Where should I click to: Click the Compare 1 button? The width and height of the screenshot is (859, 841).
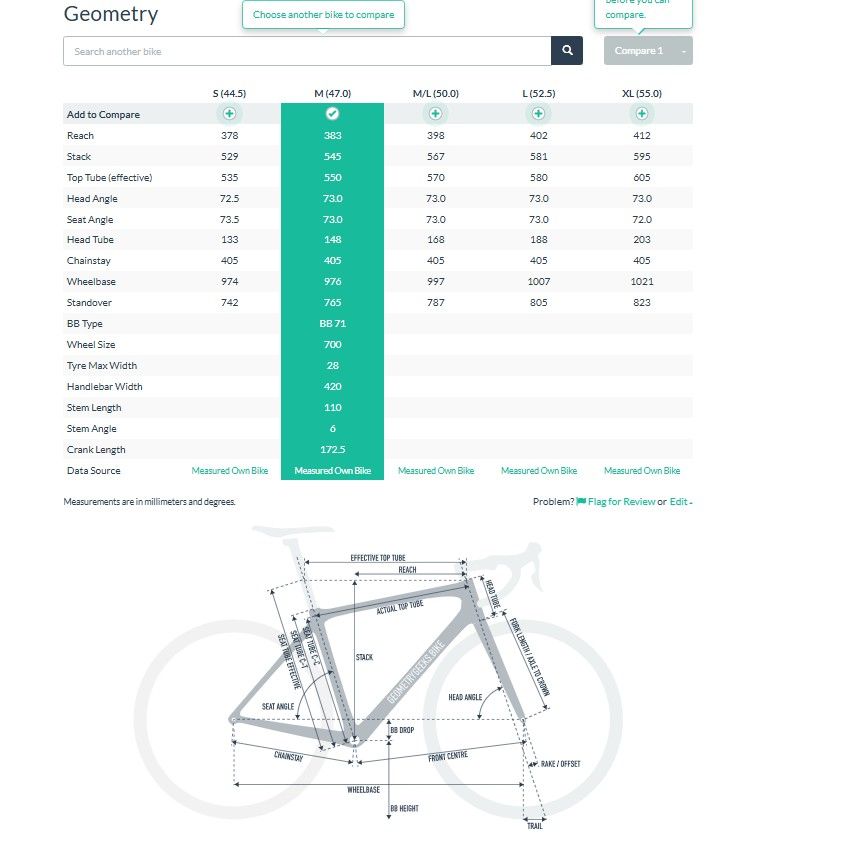pos(638,51)
